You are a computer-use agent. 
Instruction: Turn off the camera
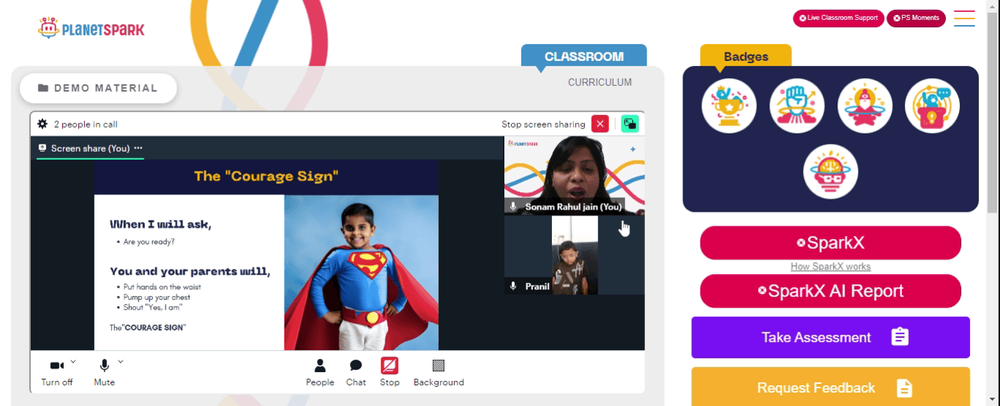pos(57,372)
